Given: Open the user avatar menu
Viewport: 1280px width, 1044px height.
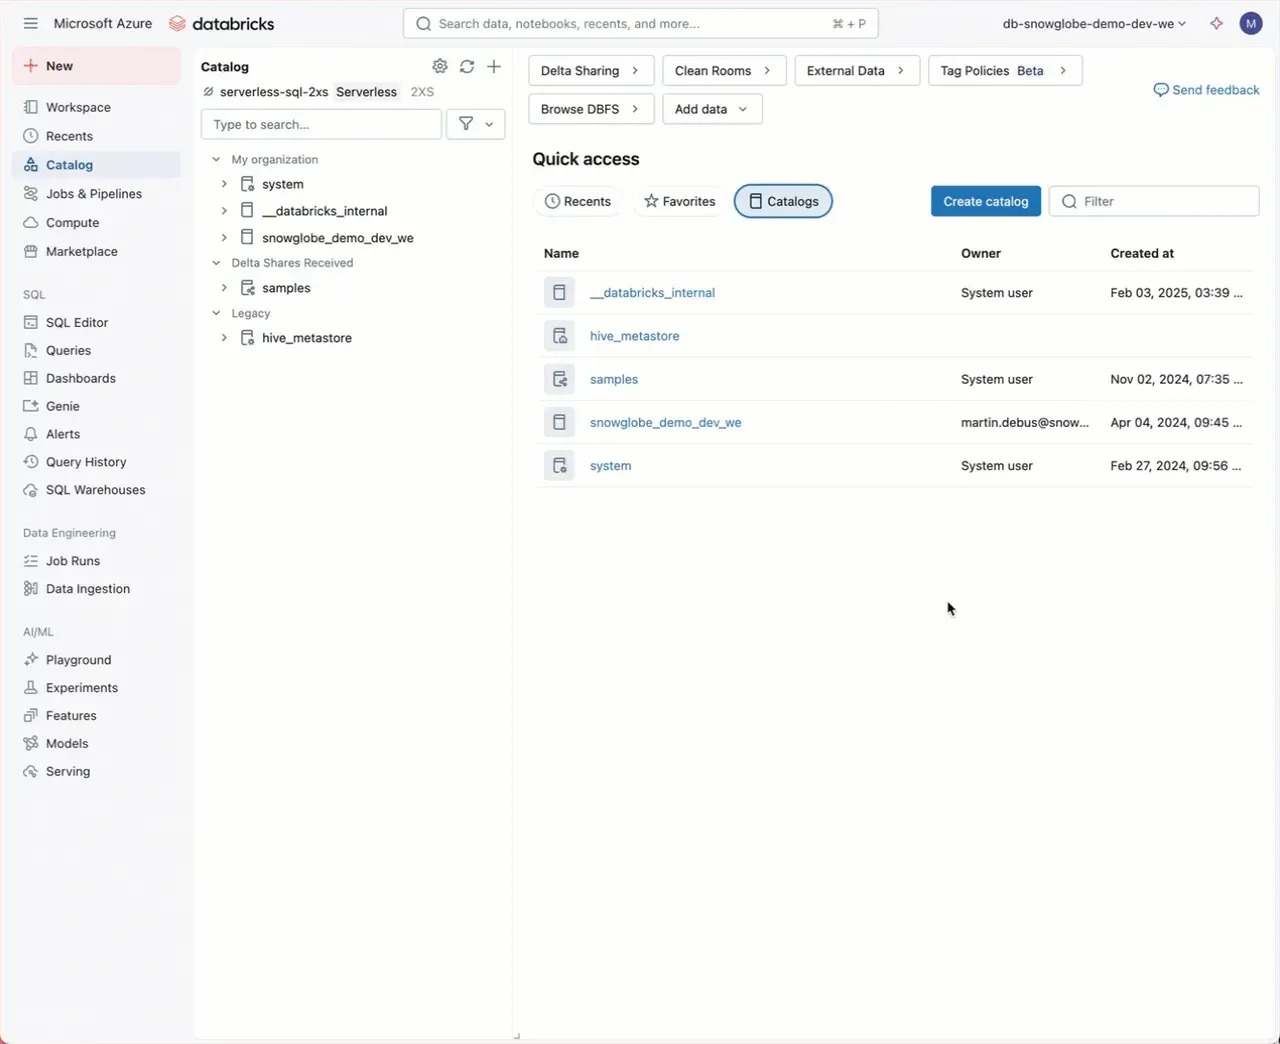Looking at the screenshot, I should click(1251, 23).
